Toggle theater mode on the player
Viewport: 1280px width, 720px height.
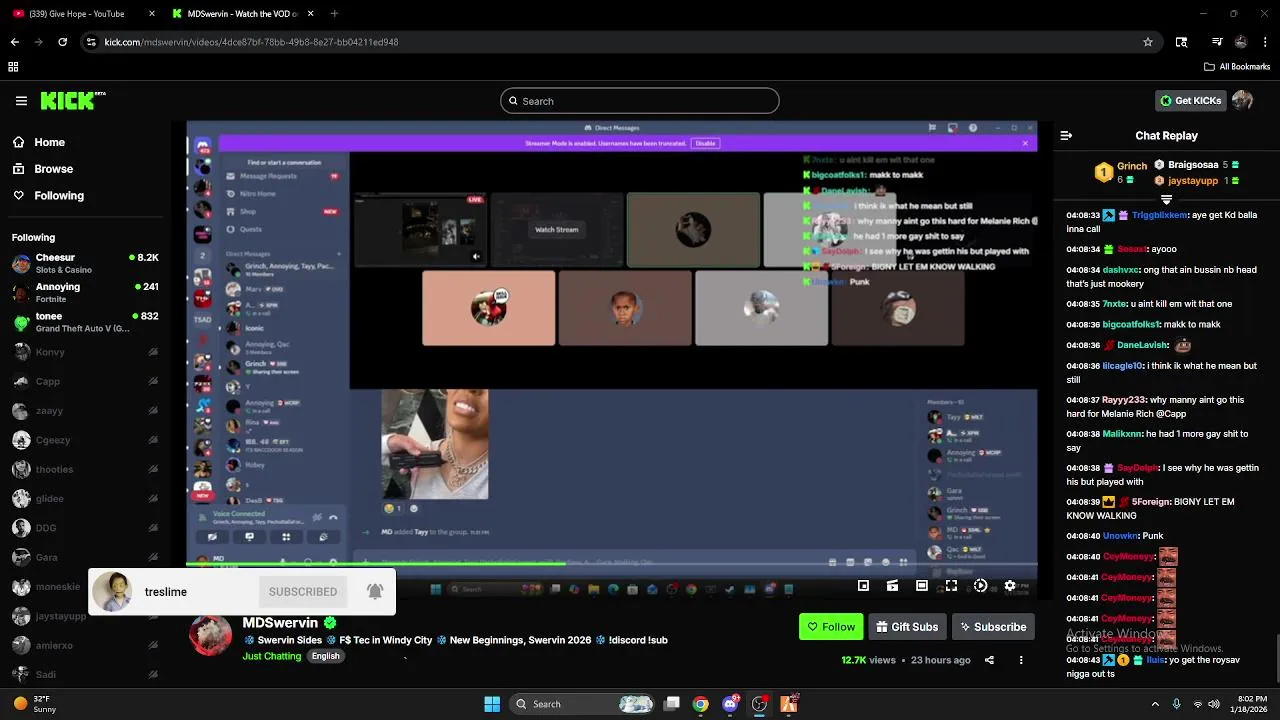pyautogui.click(x=922, y=586)
